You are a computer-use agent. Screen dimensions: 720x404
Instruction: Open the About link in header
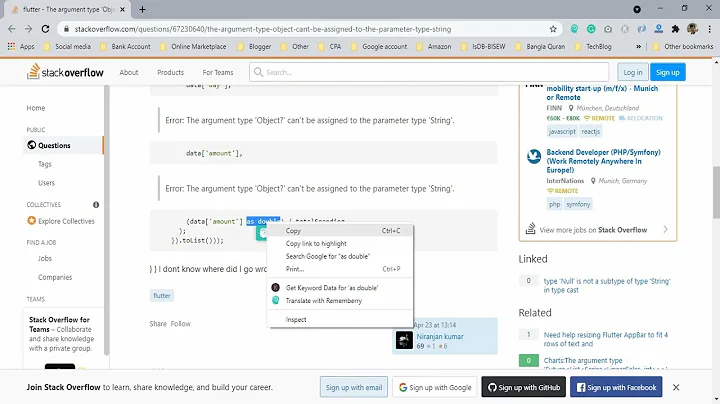click(129, 72)
